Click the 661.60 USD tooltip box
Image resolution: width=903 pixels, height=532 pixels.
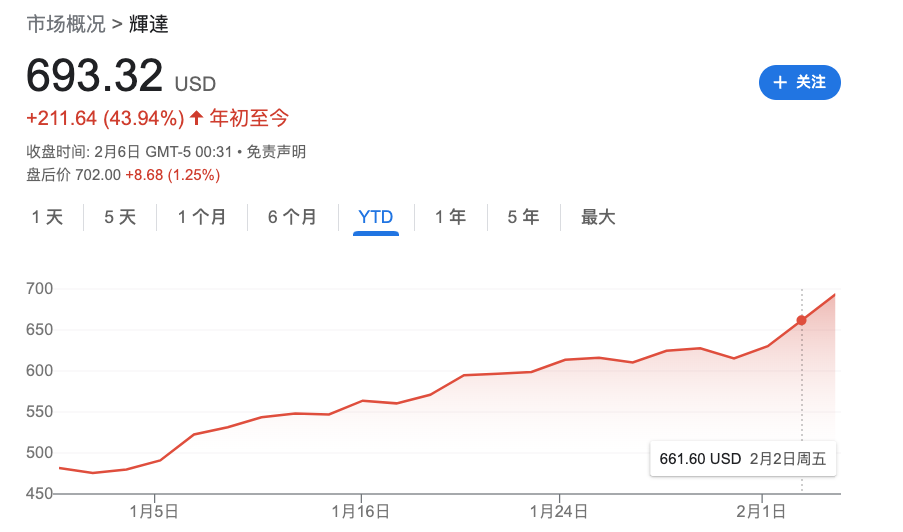coord(743,459)
